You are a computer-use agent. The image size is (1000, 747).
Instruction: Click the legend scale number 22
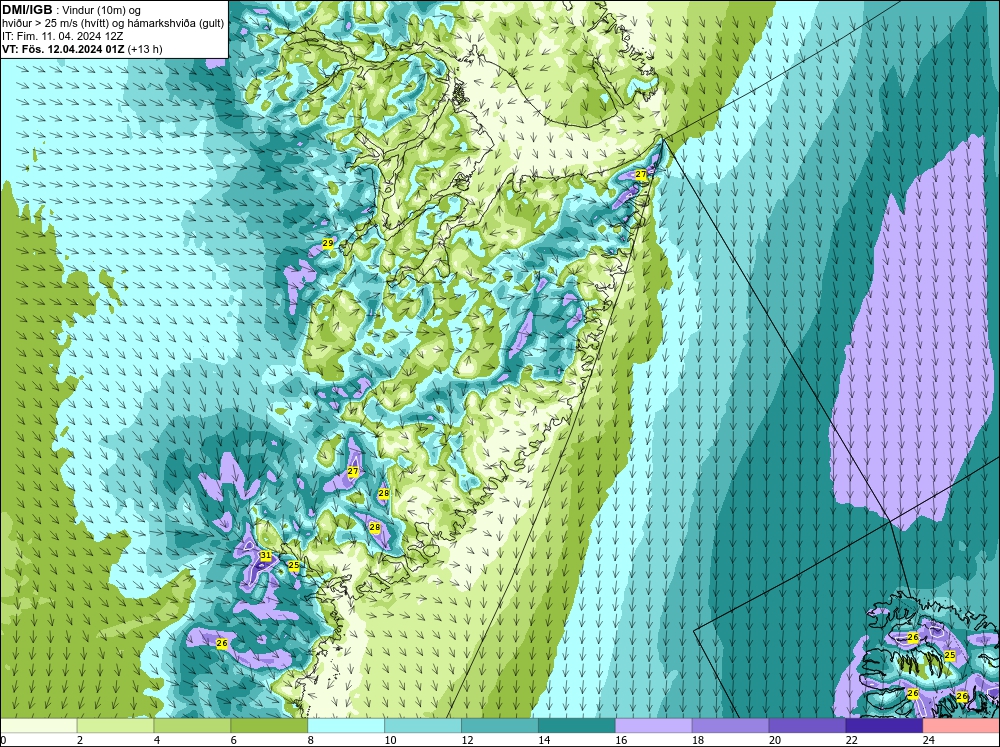[x=852, y=740]
